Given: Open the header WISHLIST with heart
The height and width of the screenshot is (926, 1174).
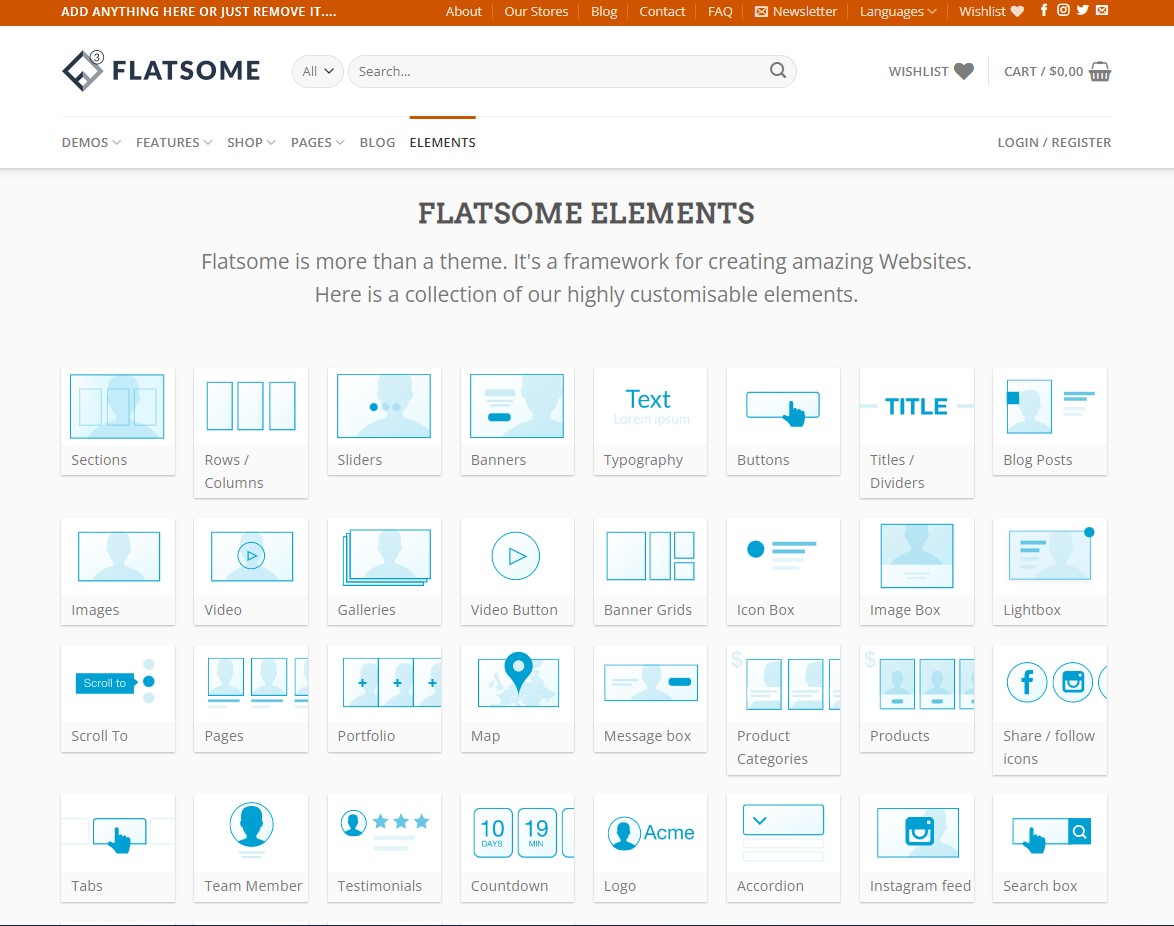Looking at the screenshot, I should point(931,71).
